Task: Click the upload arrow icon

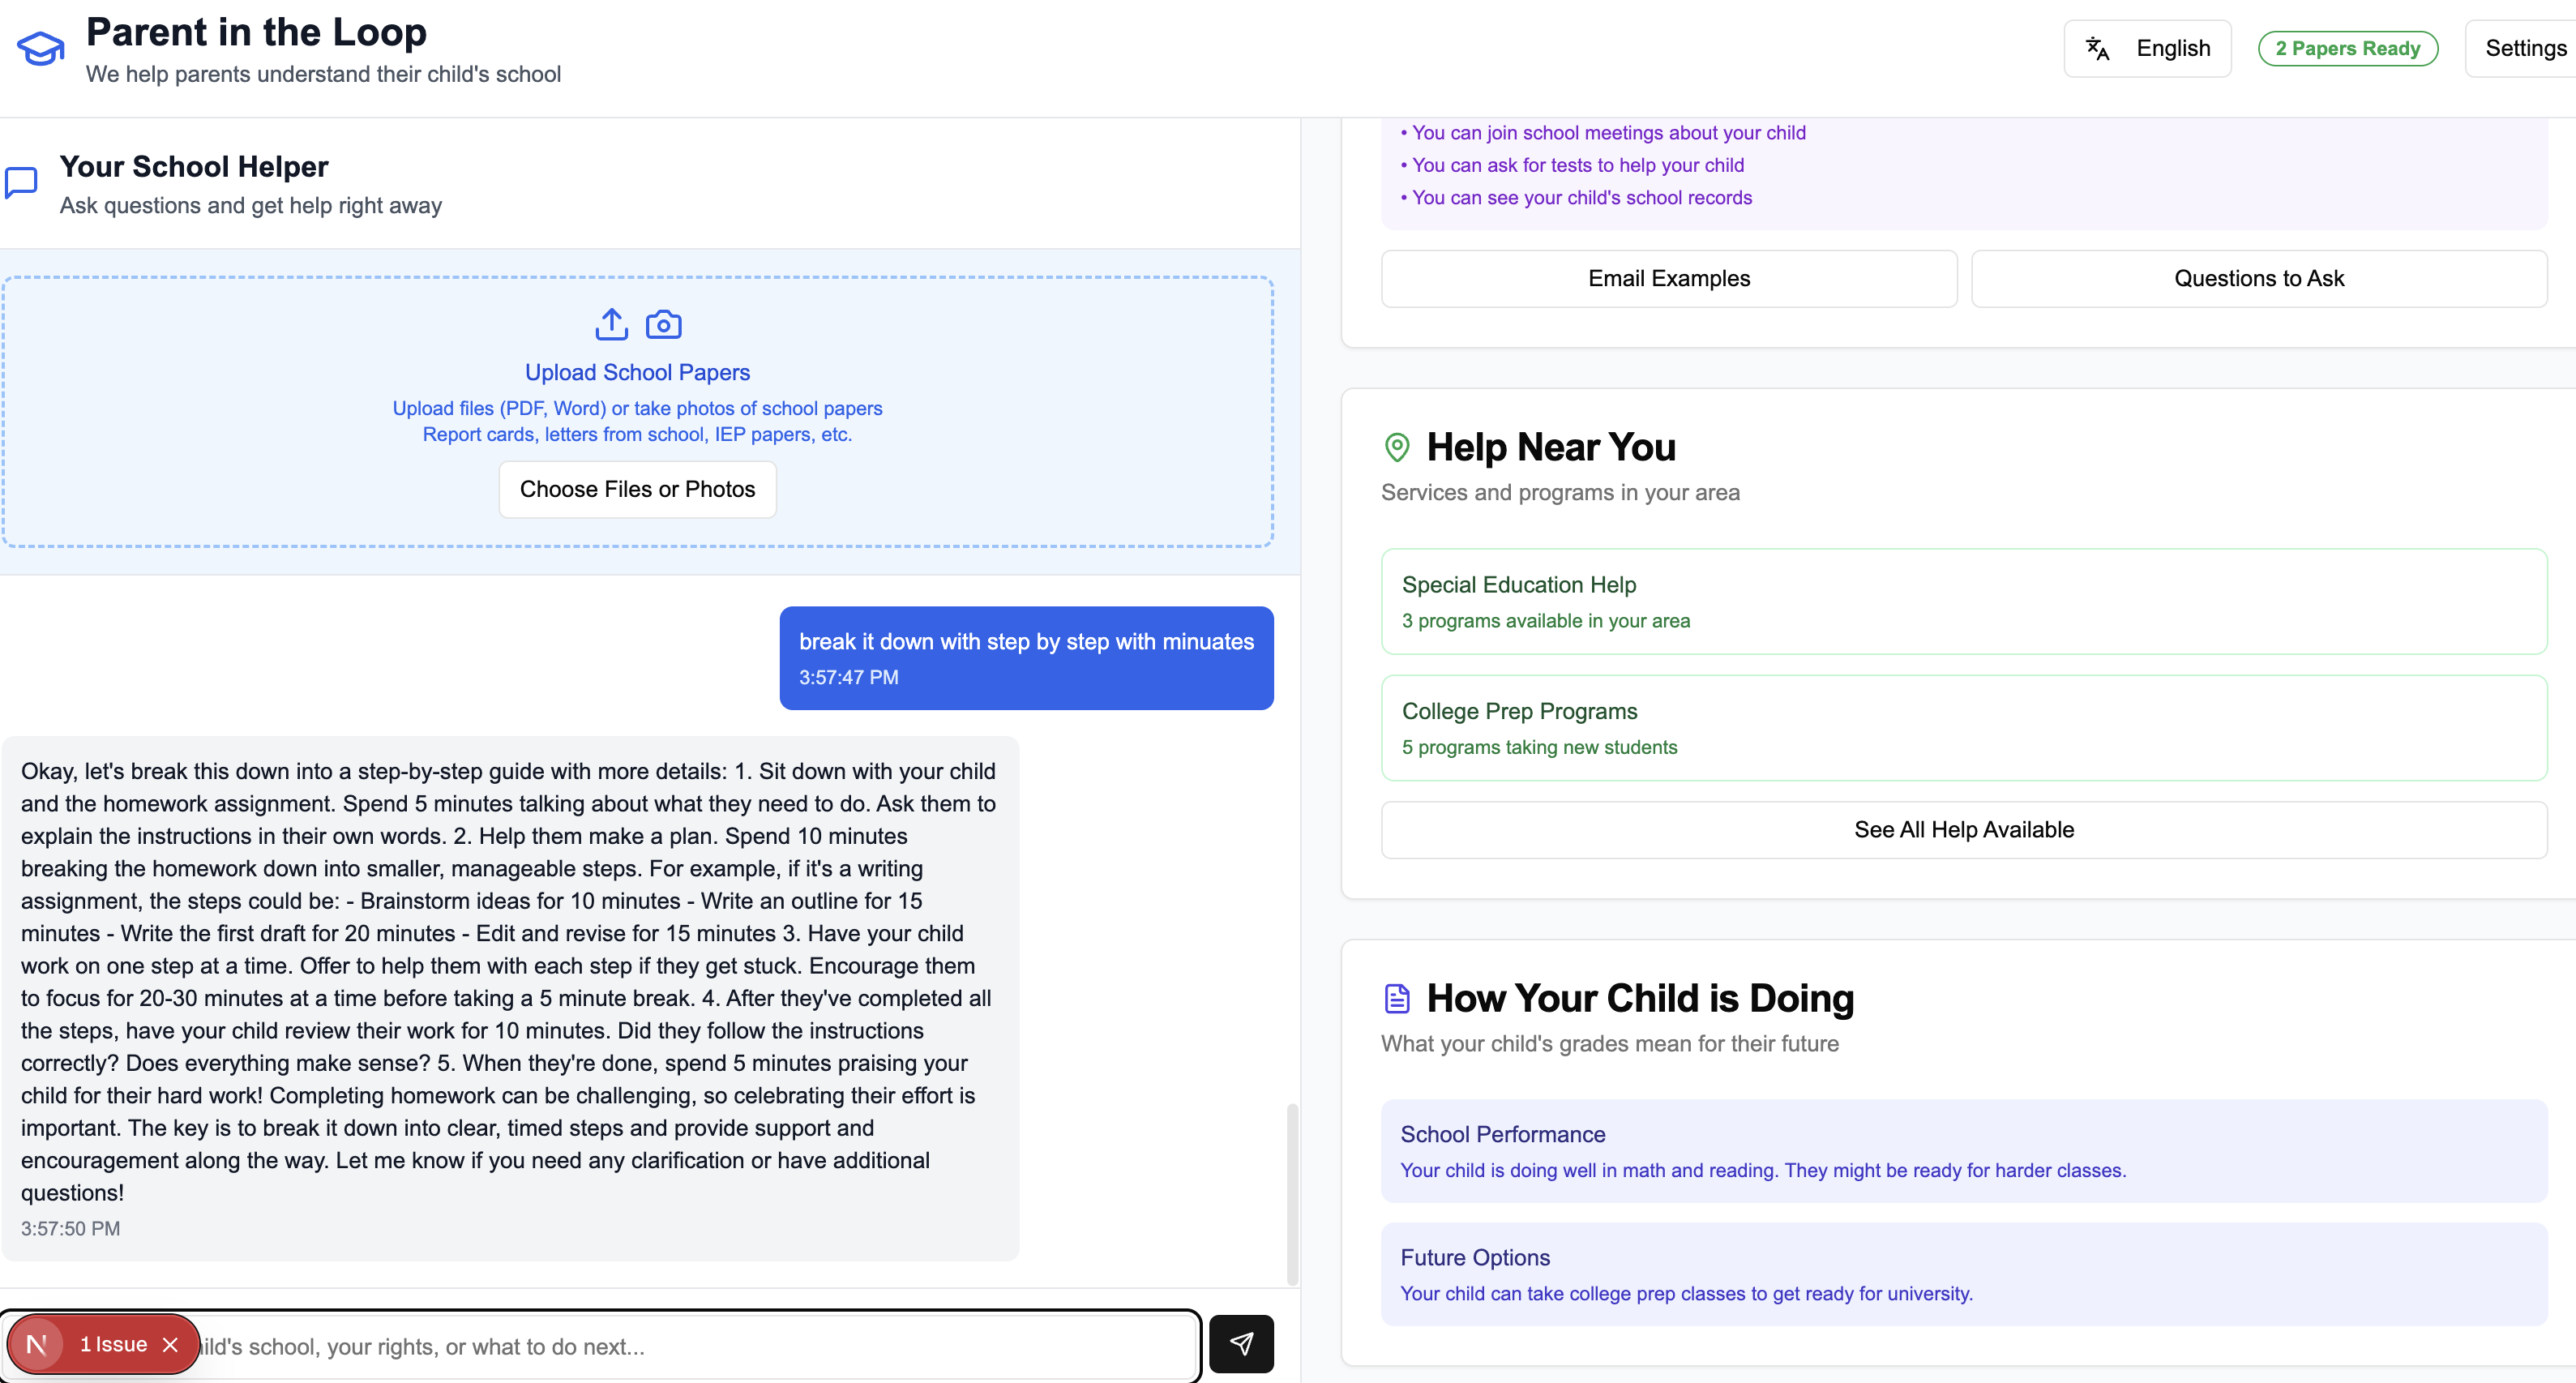Action: (611, 324)
